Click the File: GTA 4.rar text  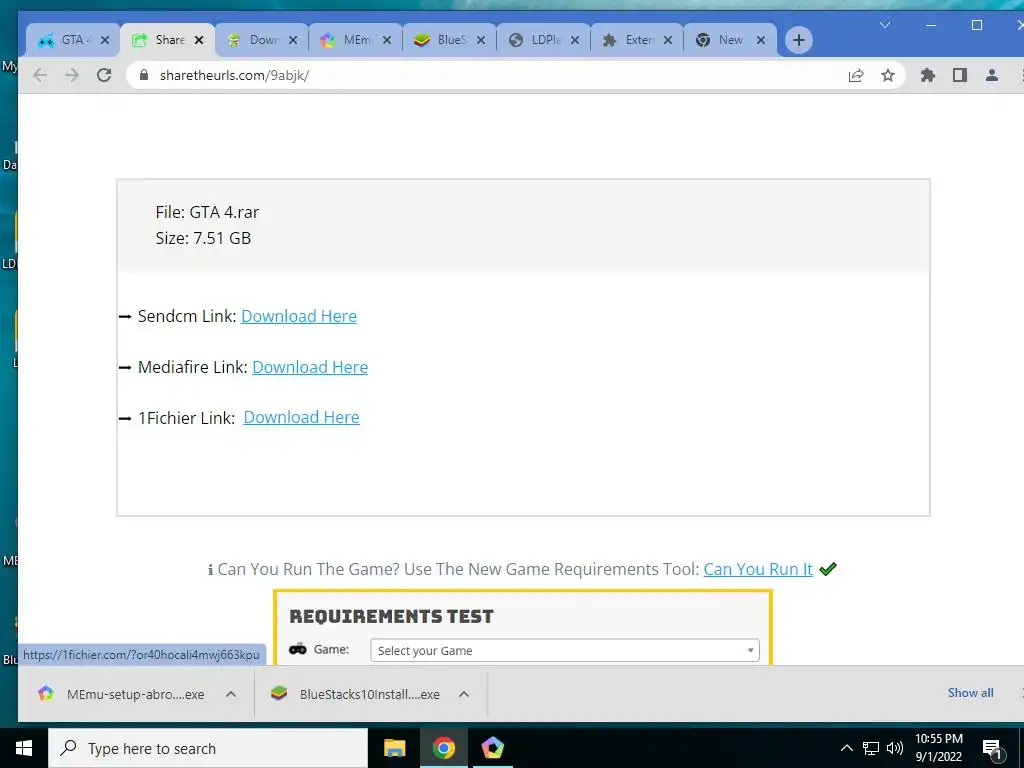click(207, 212)
